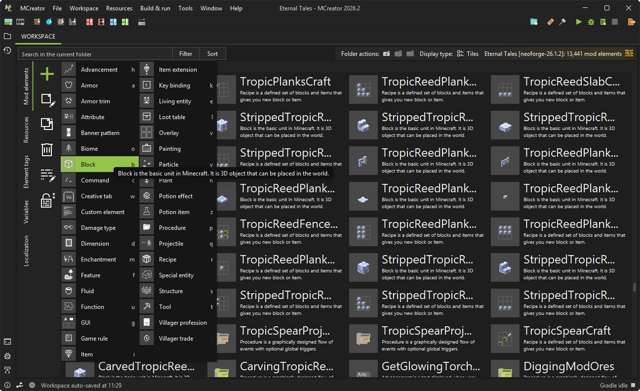Open the Help menu
This screenshot has width=640, height=391.
point(236,8)
